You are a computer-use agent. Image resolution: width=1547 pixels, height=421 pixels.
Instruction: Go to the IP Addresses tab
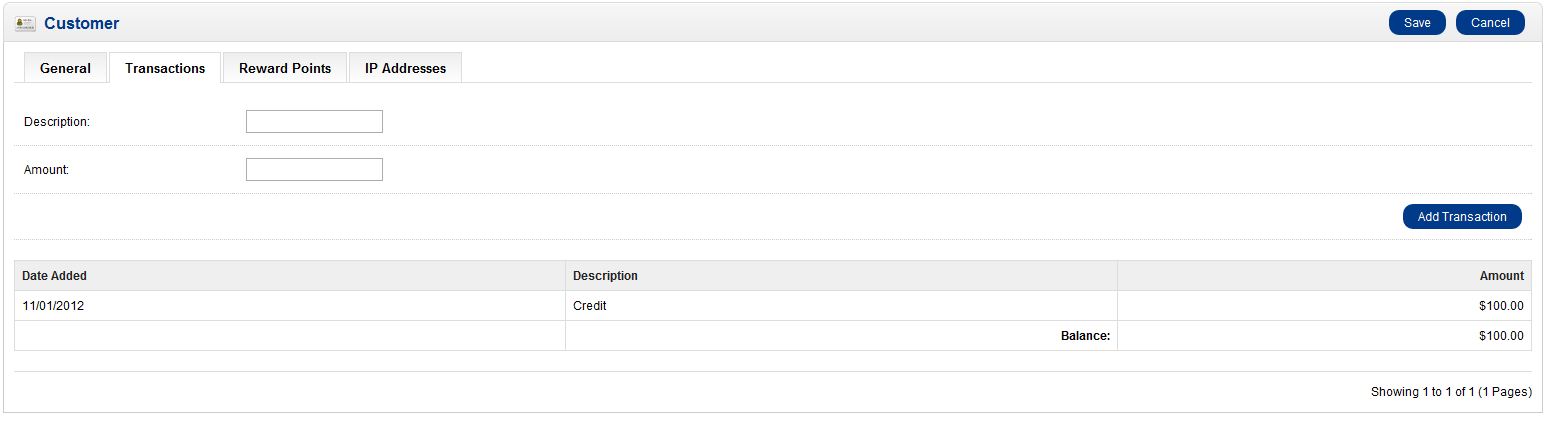[405, 68]
